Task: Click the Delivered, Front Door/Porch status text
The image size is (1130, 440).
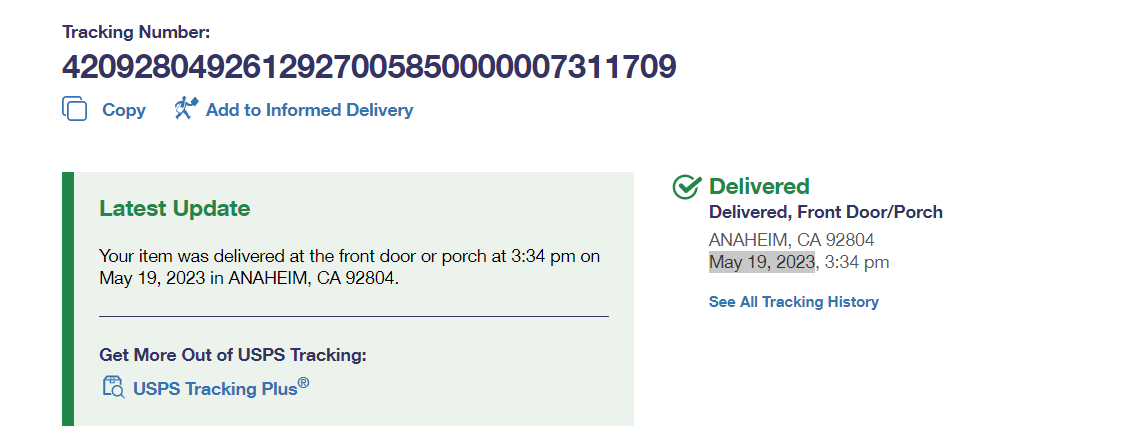Action: point(825,212)
